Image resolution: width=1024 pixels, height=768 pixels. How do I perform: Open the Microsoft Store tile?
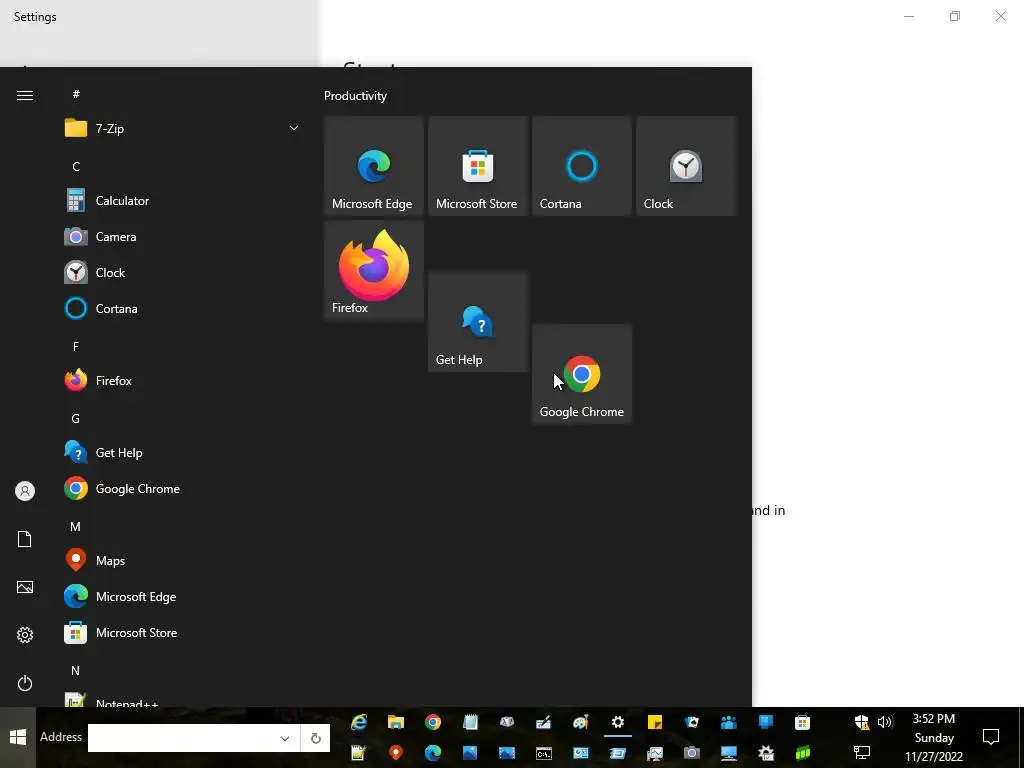[x=477, y=166]
